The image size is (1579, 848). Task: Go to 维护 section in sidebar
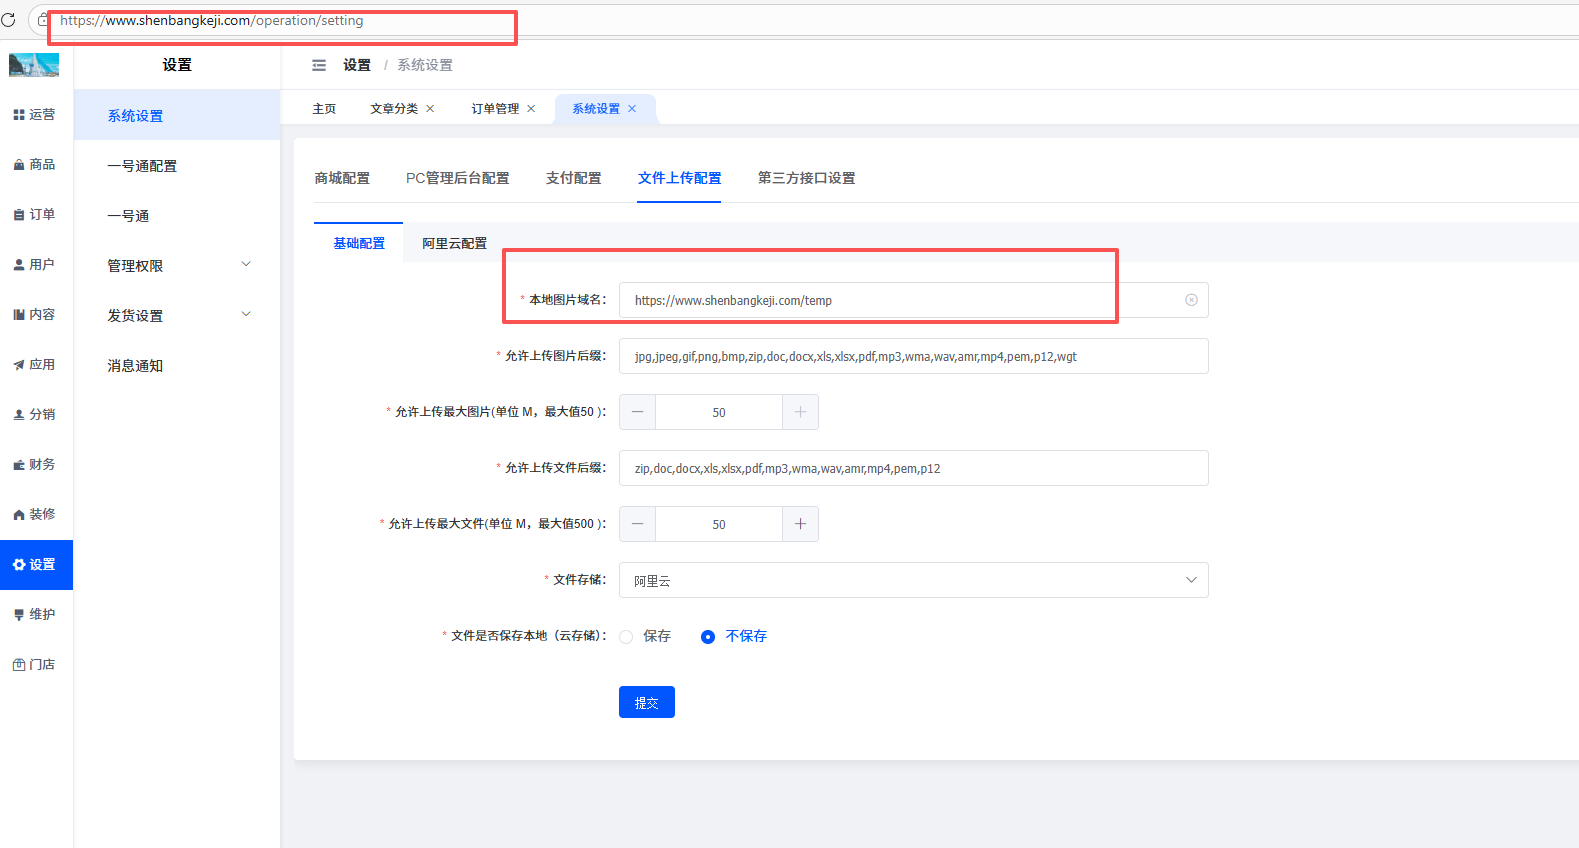click(35, 615)
